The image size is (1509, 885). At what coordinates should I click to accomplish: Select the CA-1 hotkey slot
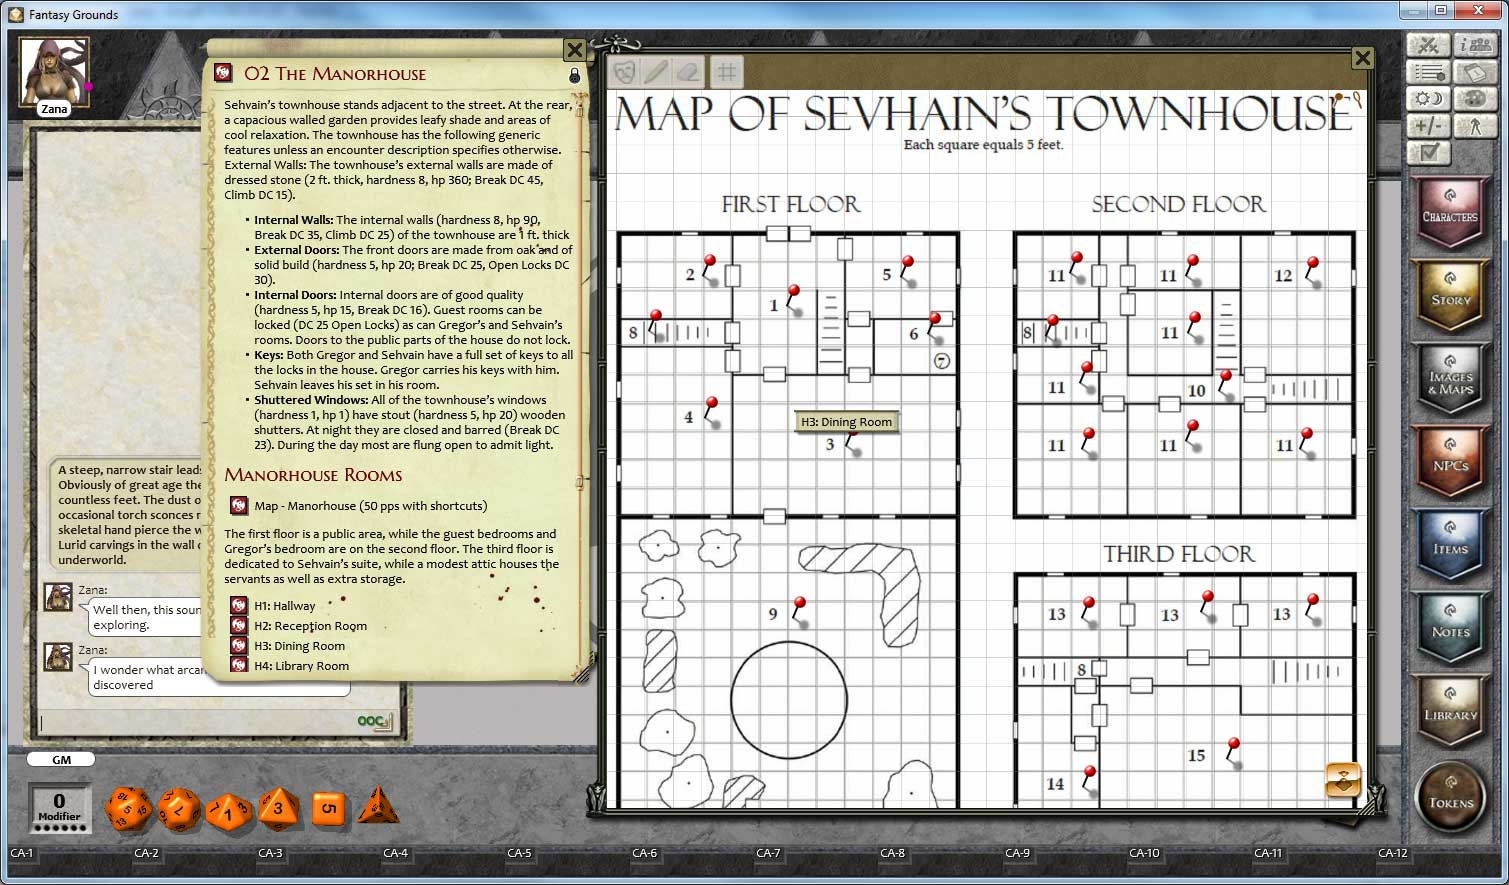[22, 853]
